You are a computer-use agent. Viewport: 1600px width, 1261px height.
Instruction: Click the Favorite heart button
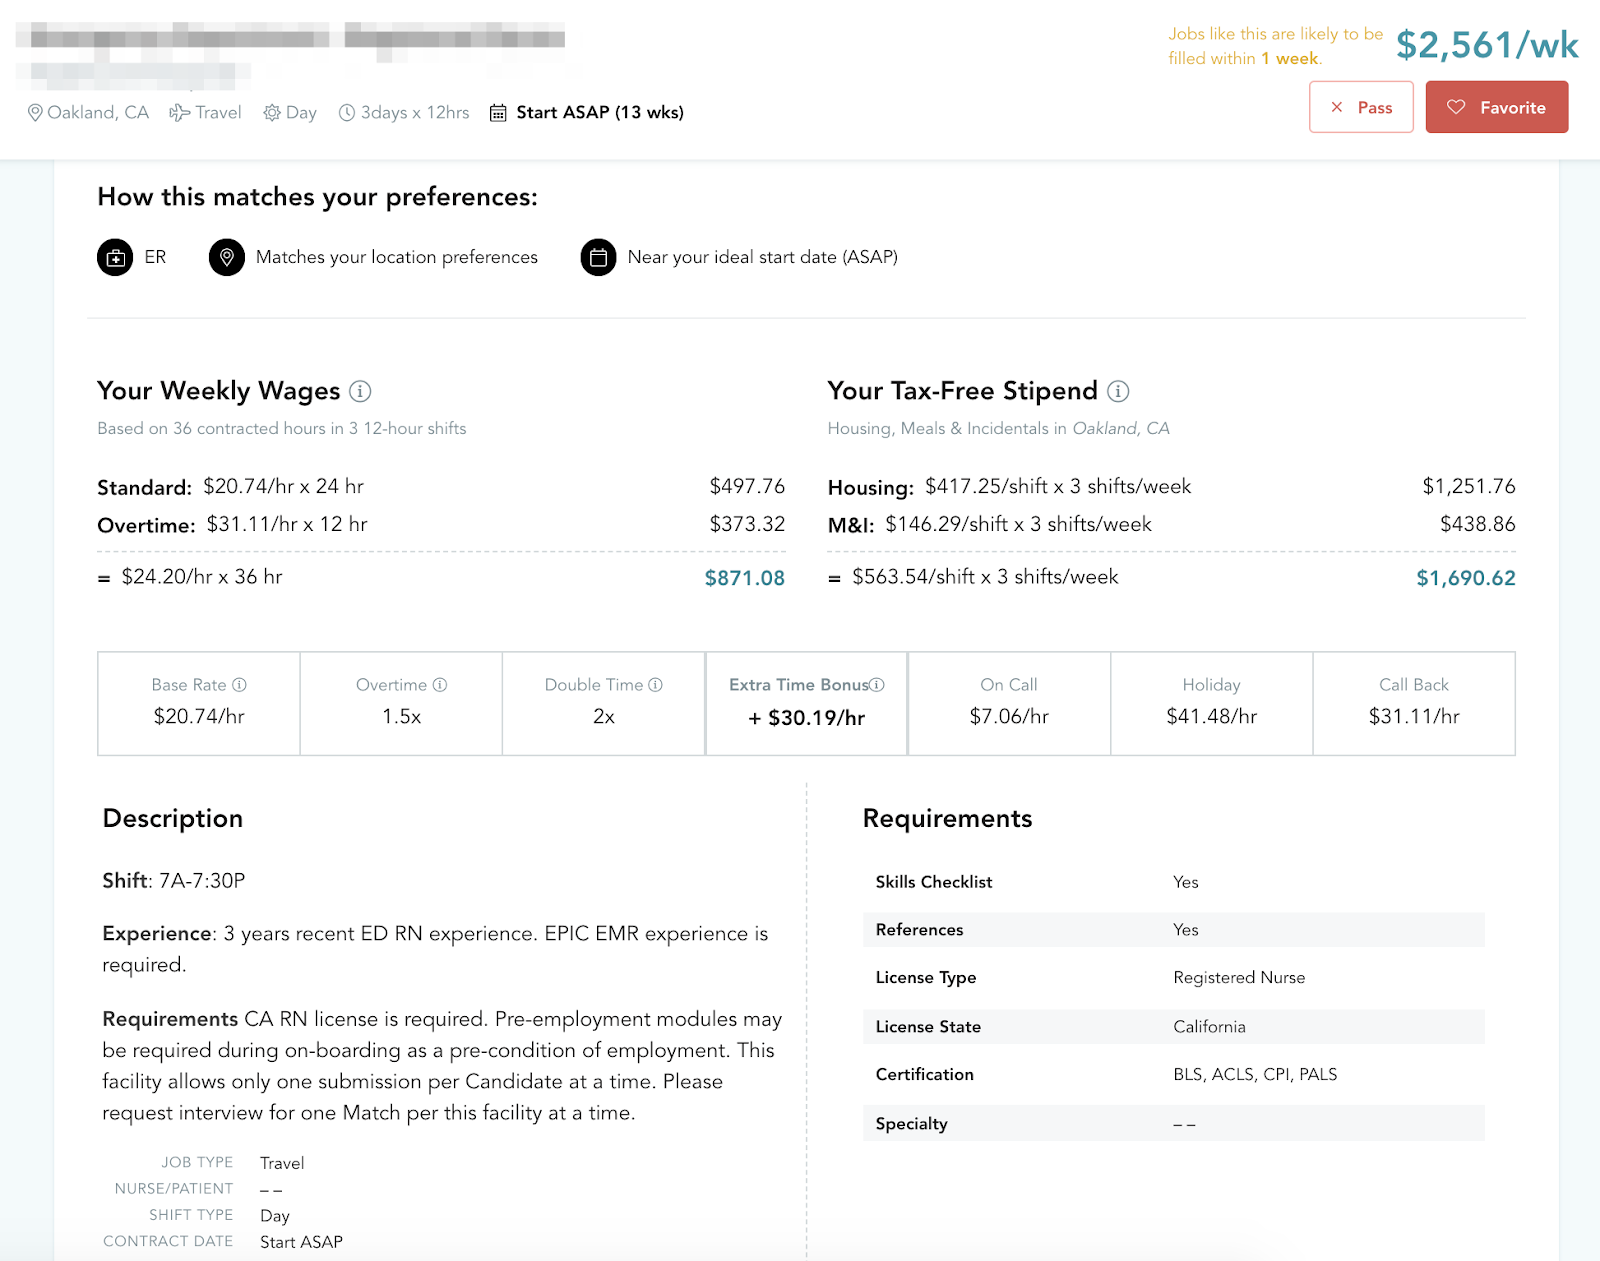(x=1496, y=107)
